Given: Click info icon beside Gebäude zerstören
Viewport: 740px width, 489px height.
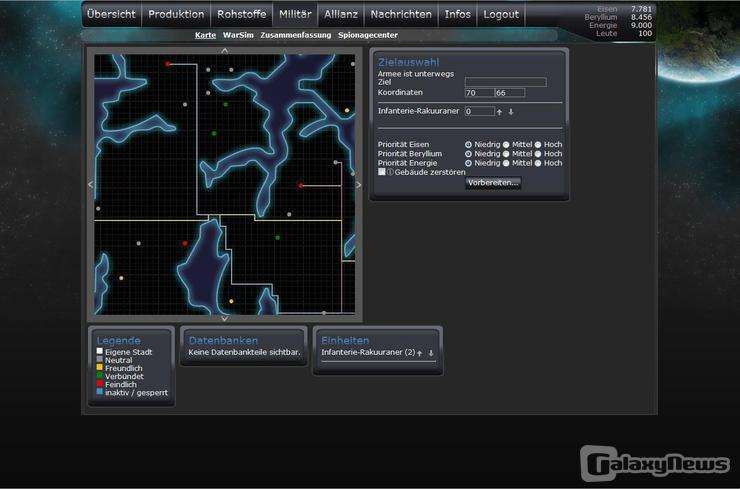Looking at the screenshot, I should tap(390, 172).
